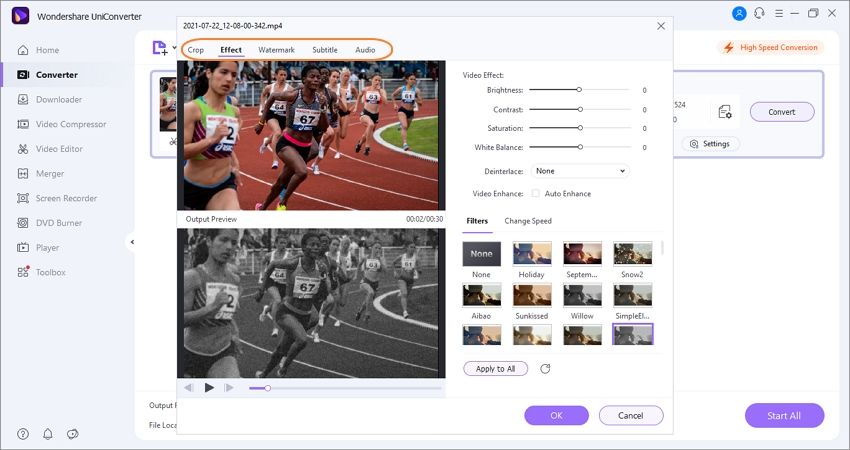850x450 pixels.
Task: Switch to the Crop tab
Action: point(196,50)
